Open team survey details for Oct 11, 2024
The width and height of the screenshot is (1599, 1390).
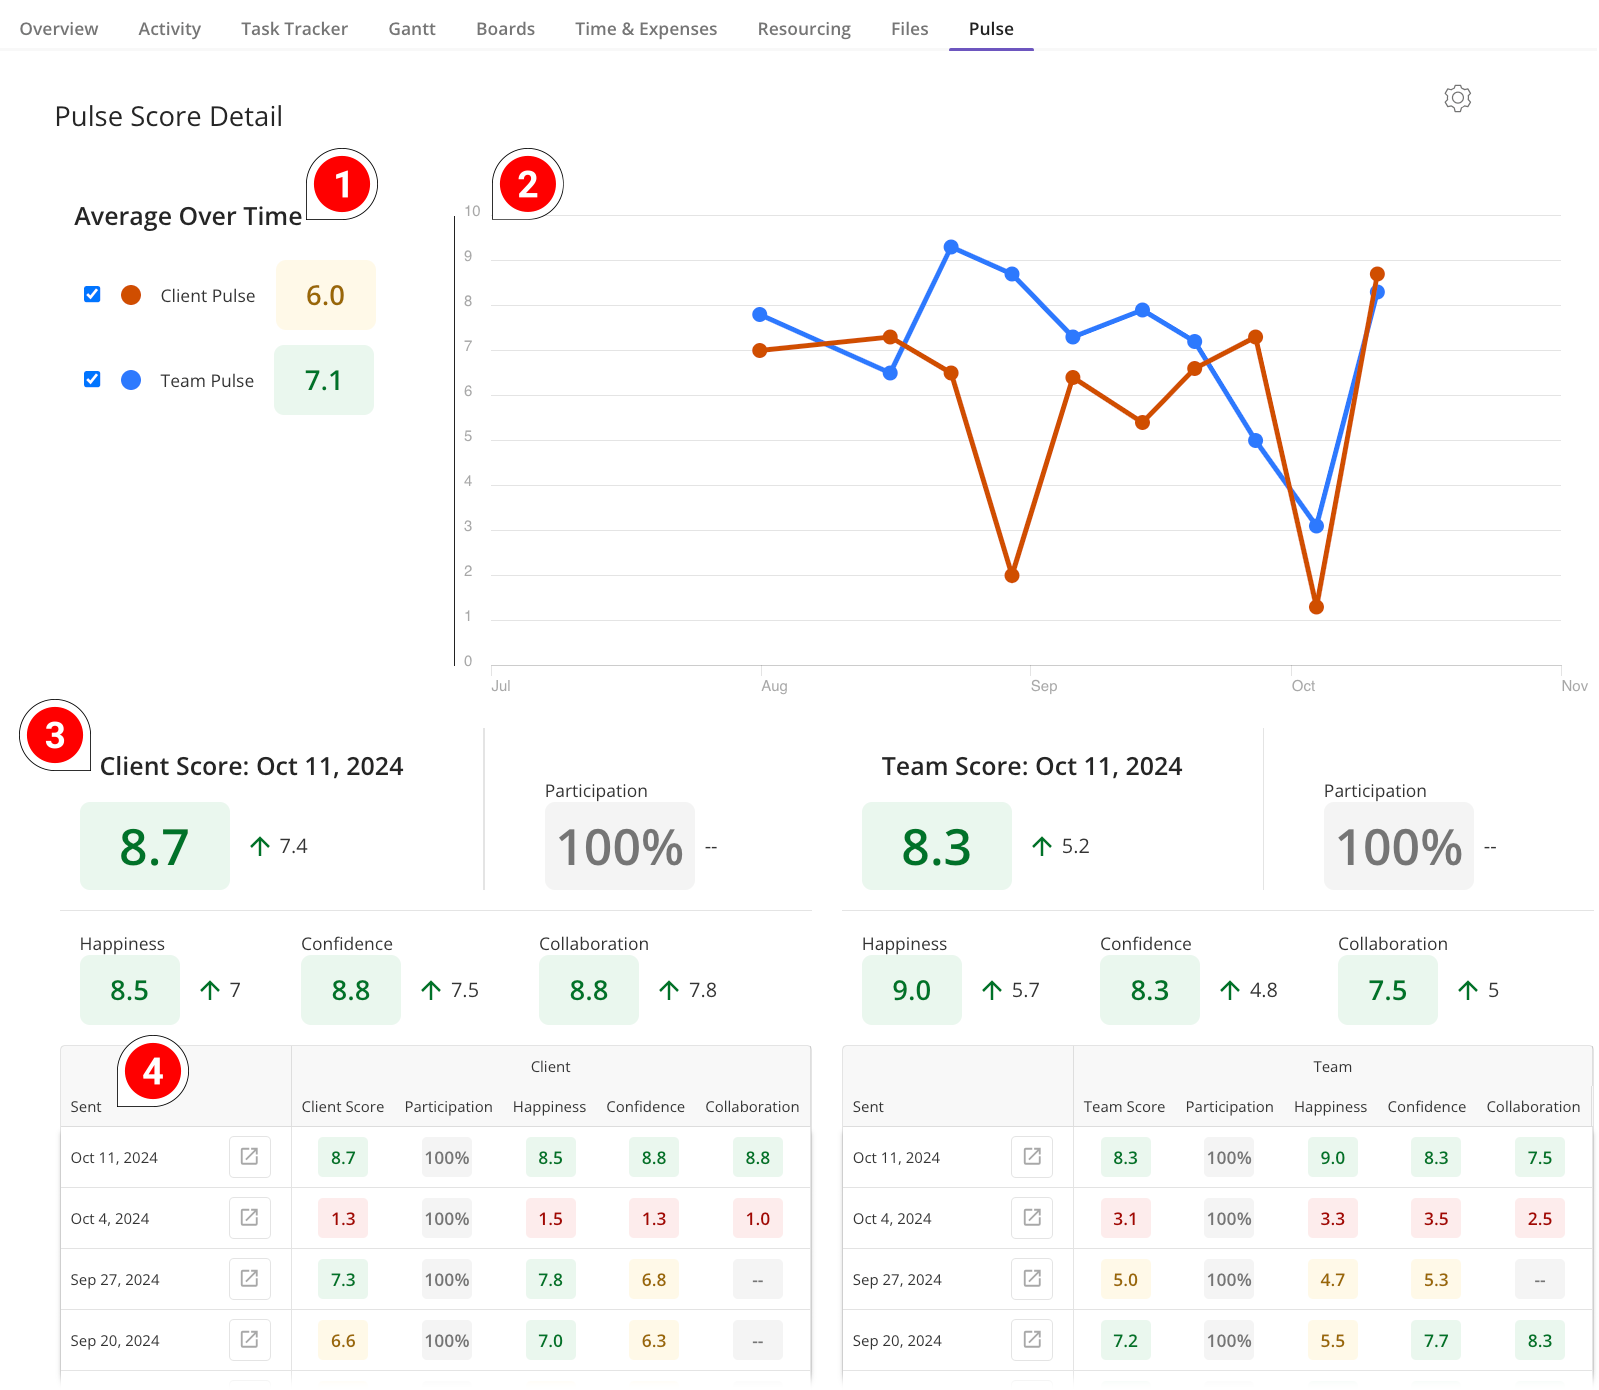coord(1032,1157)
